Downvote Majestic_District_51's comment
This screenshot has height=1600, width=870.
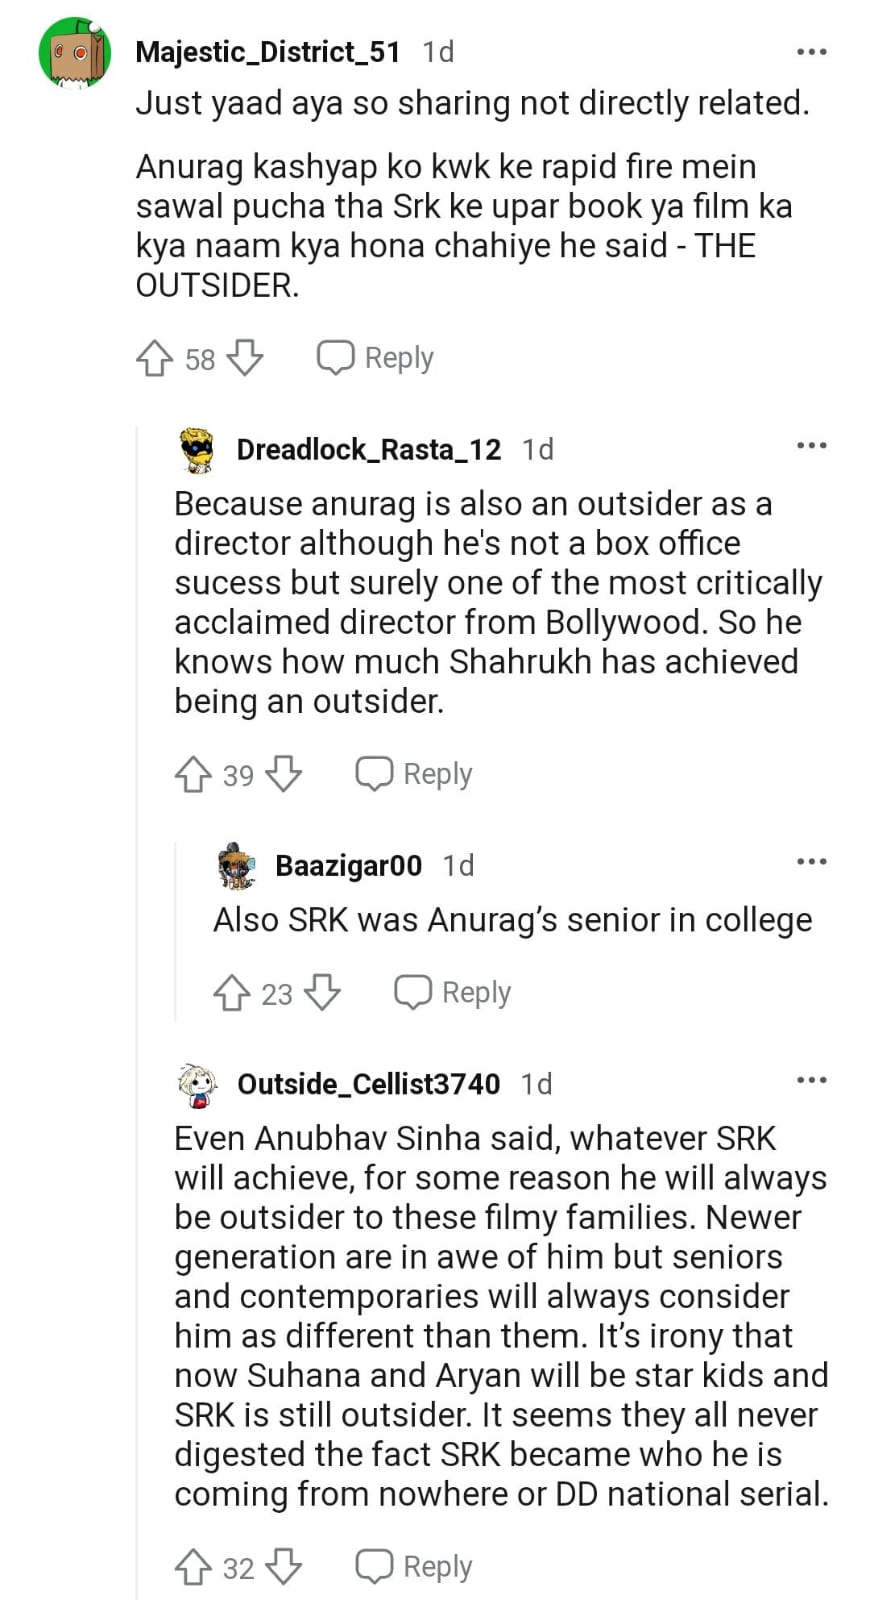245,358
